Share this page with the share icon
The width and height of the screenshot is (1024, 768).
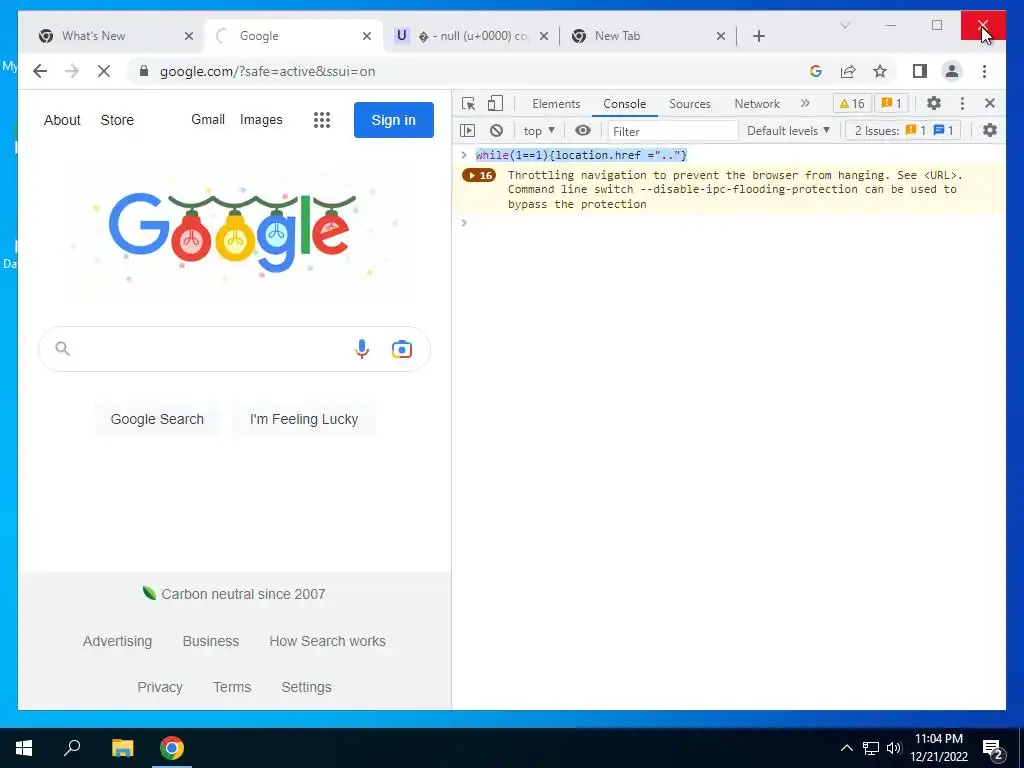coord(848,71)
